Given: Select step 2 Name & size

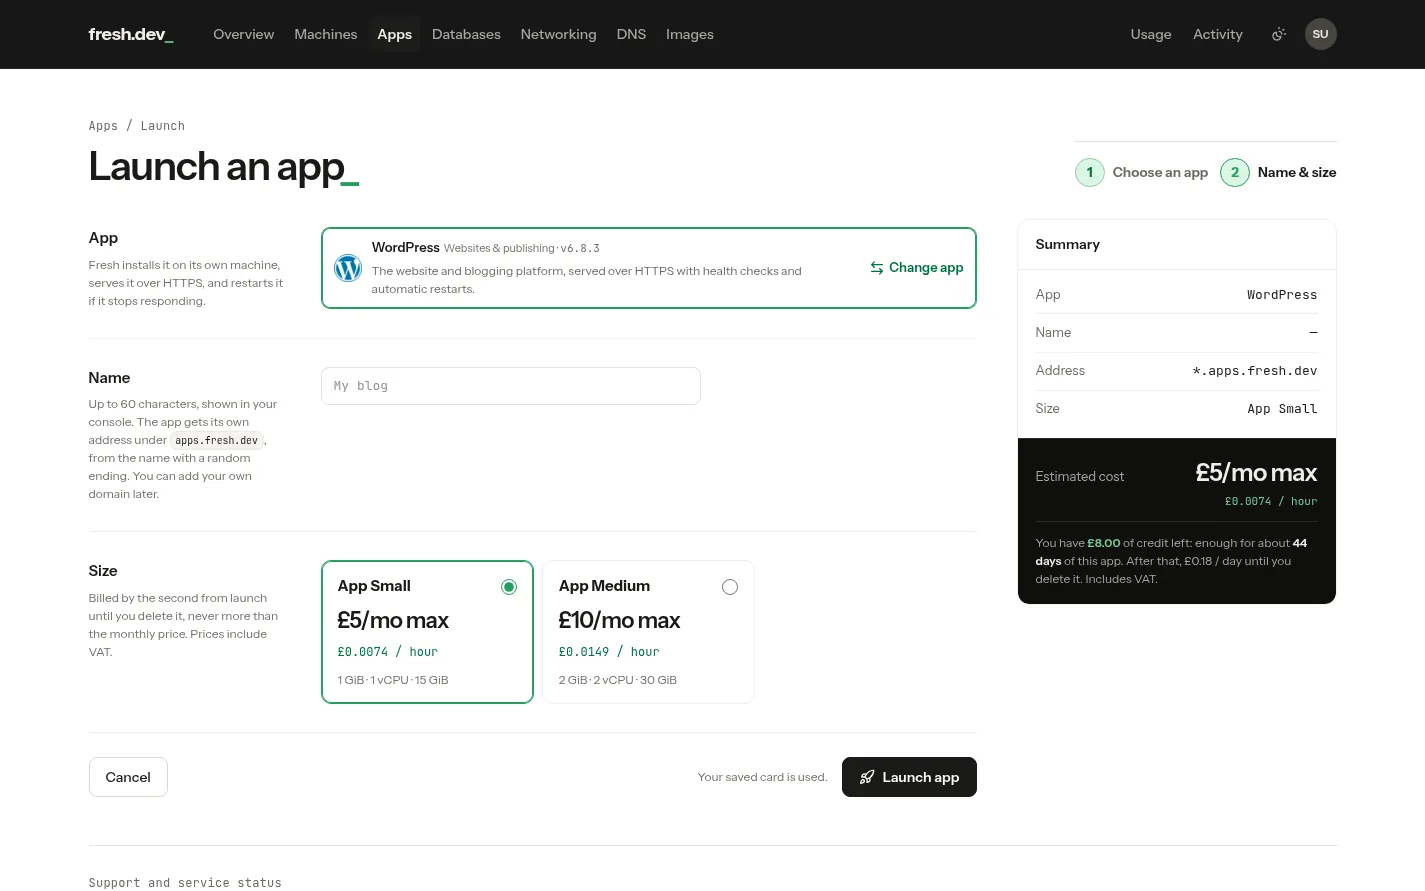Looking at the screenshot, I should pyautogui.click(x=1278, y=173).
